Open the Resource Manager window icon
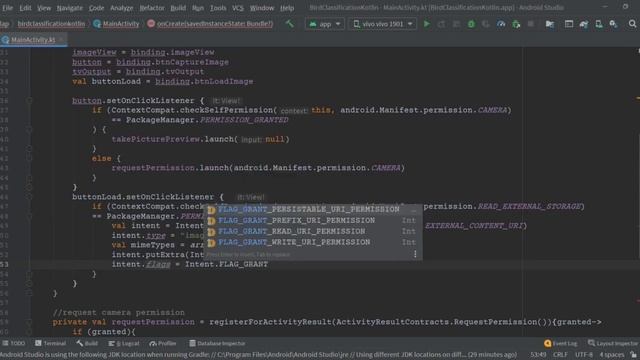 [x=569, y=24]
